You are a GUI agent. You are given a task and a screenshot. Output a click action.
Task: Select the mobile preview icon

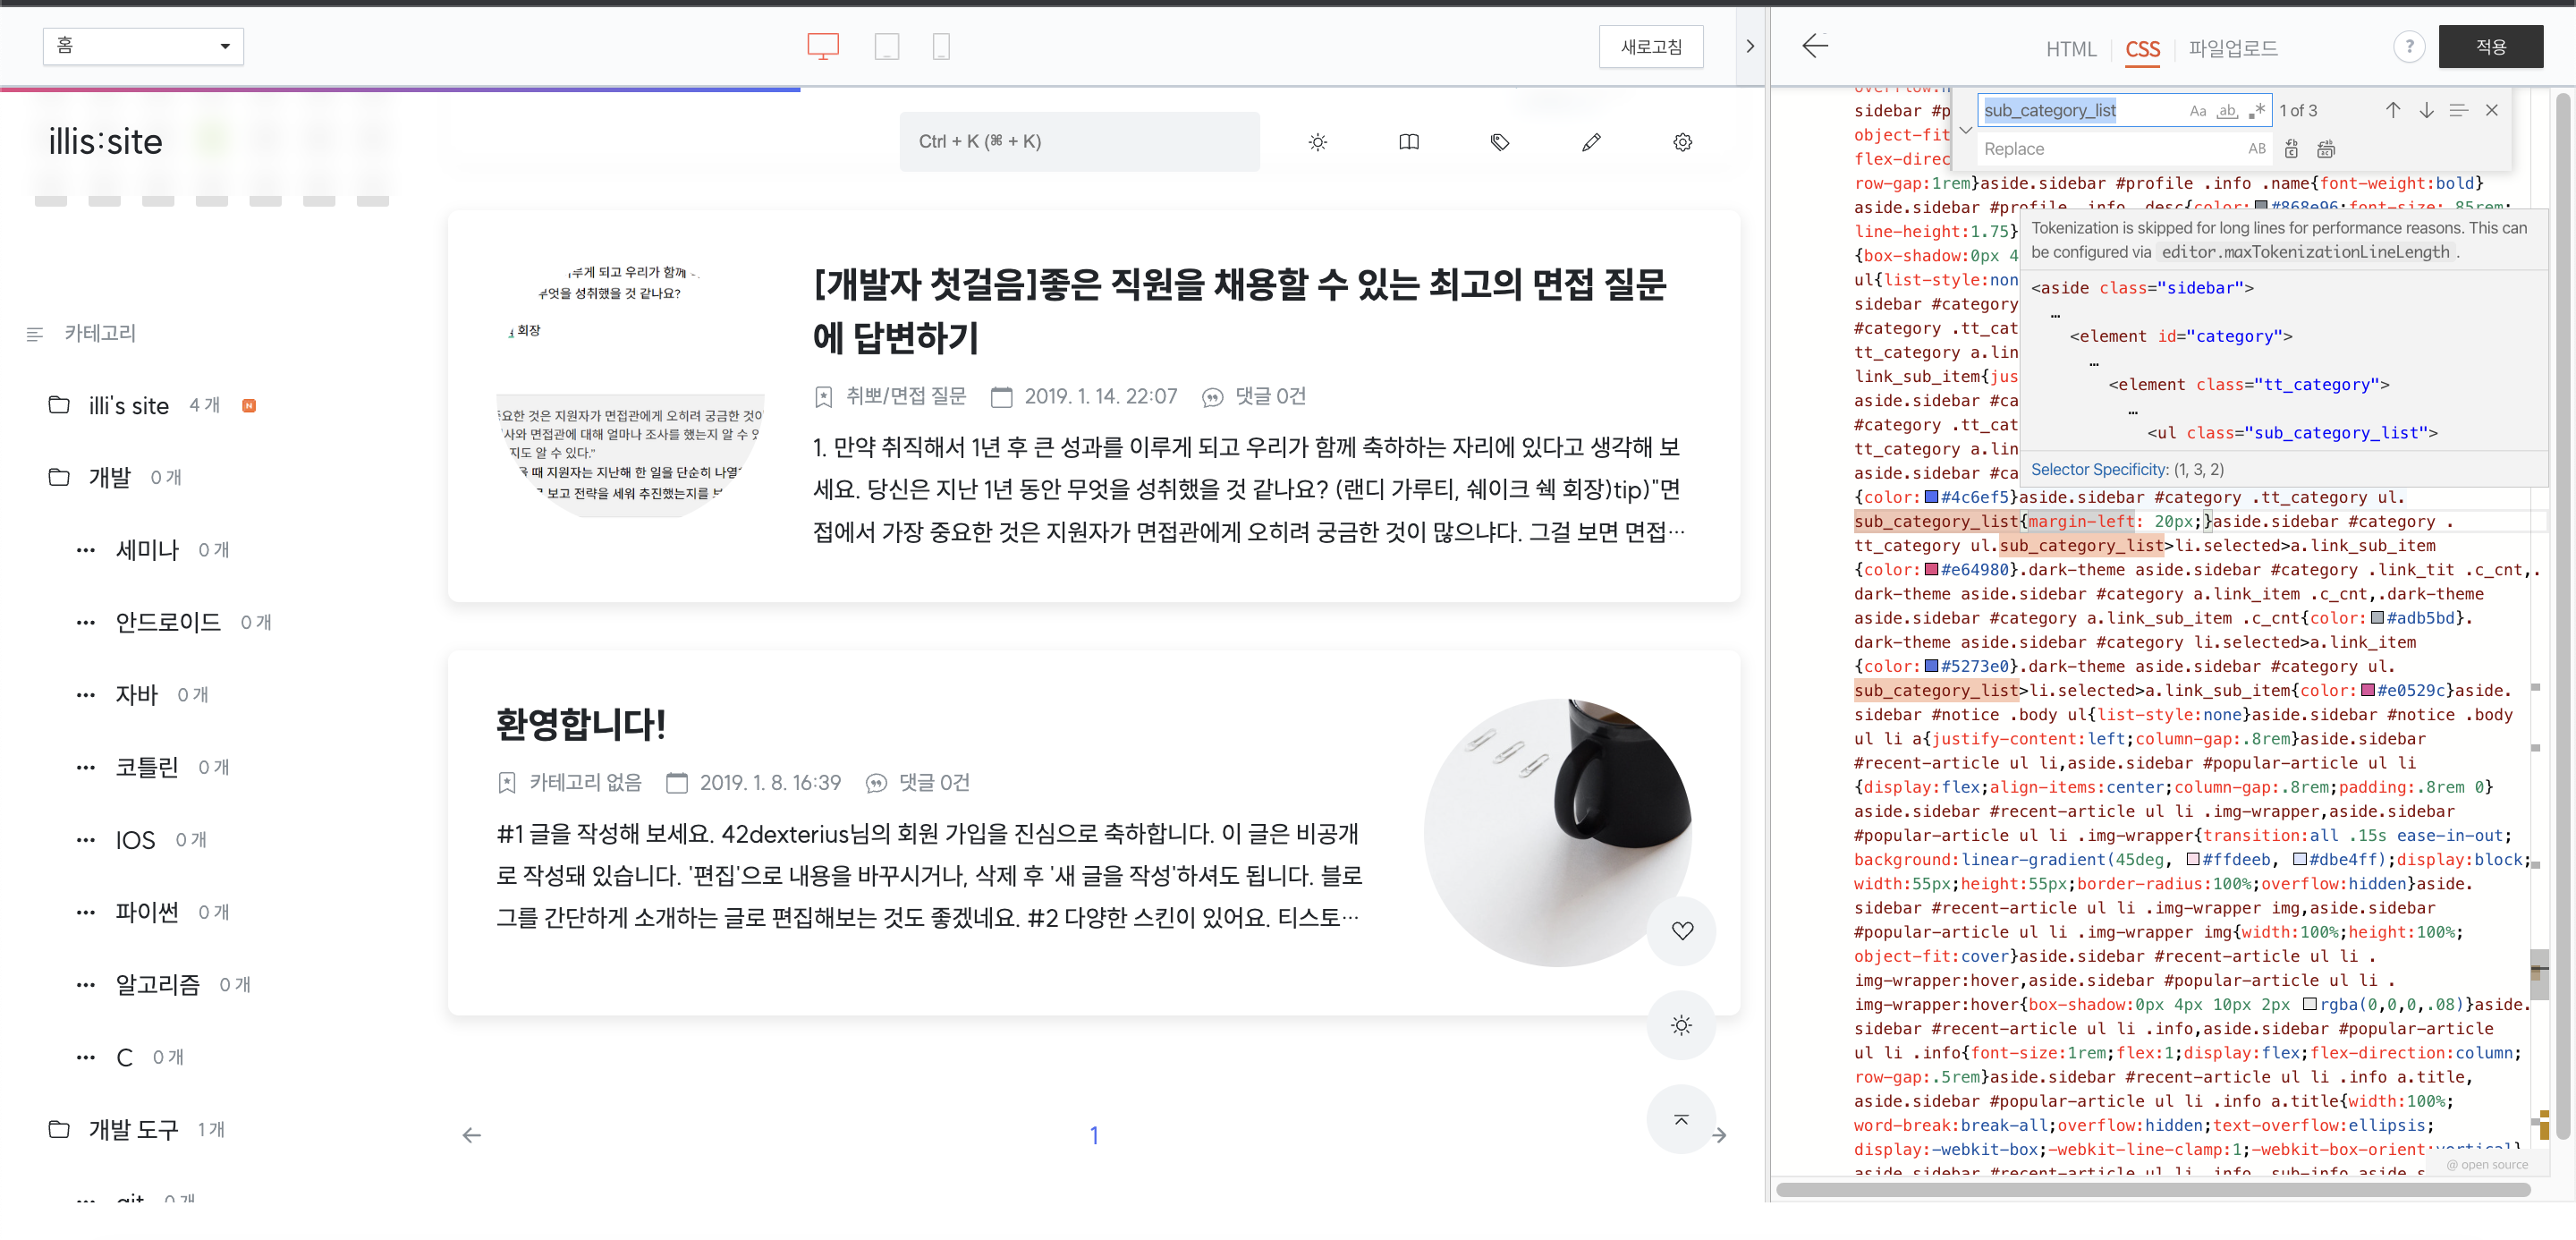click(940, 46)
